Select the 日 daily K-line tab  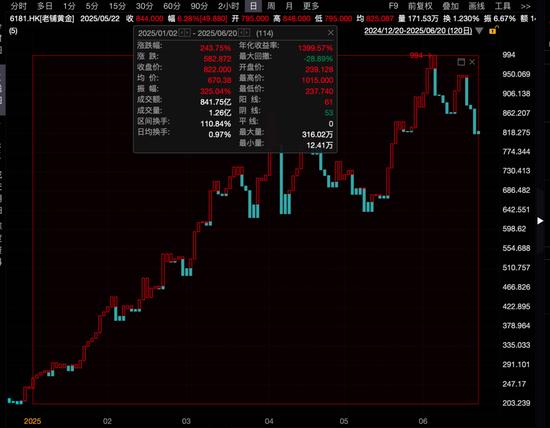253,6
